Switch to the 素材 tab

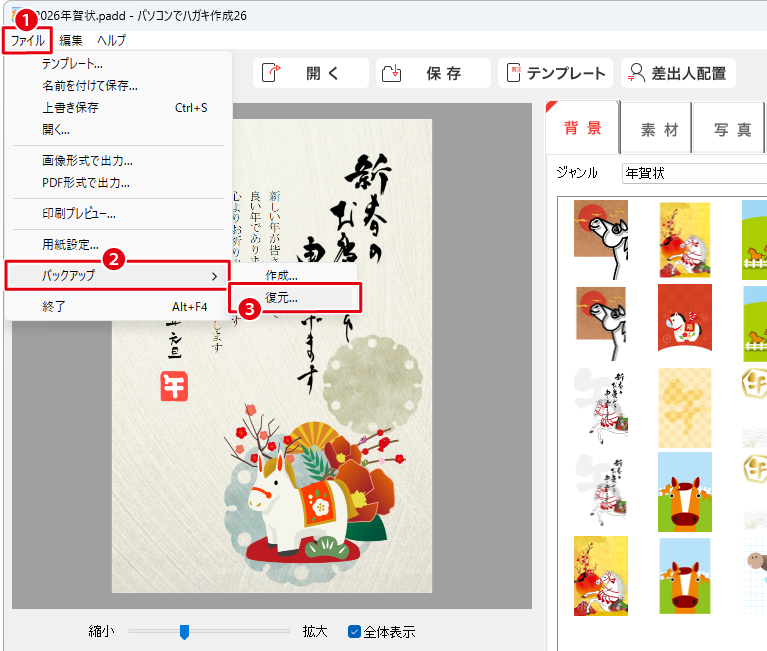[x=659, y=129]
